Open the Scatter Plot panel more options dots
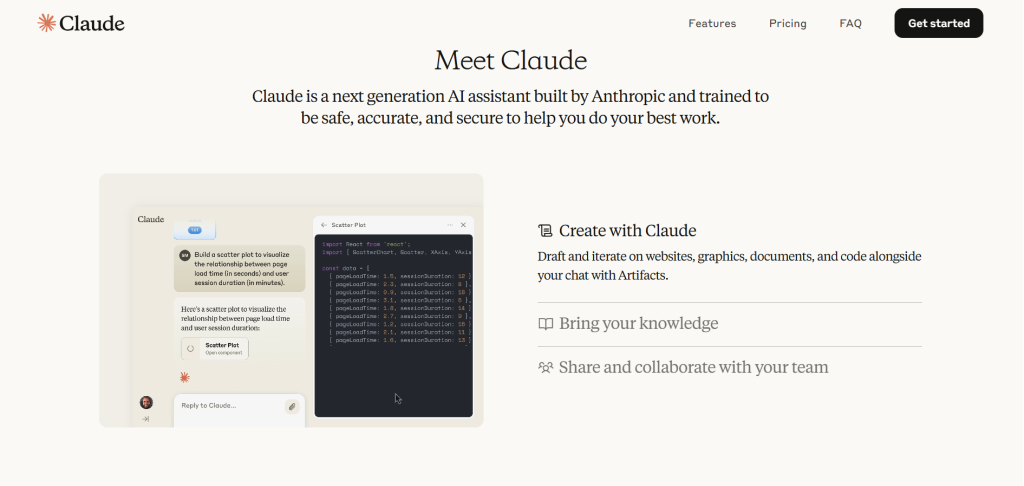1024x486 pixels. 450,225
